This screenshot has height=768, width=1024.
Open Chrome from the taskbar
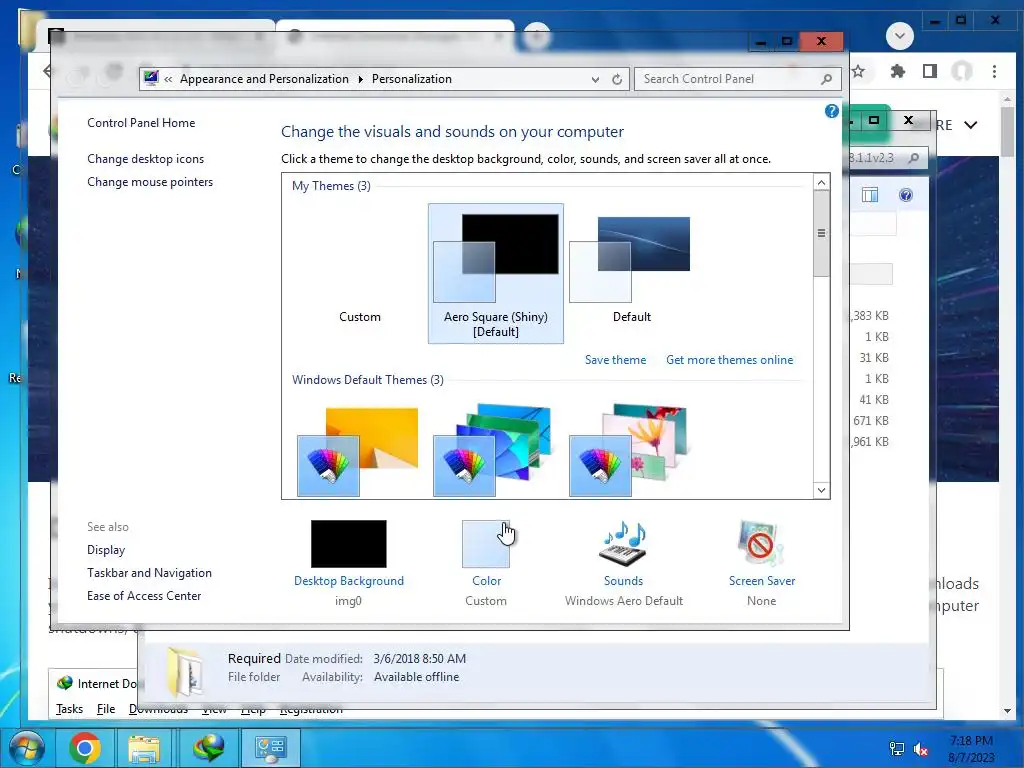point(85,748)
